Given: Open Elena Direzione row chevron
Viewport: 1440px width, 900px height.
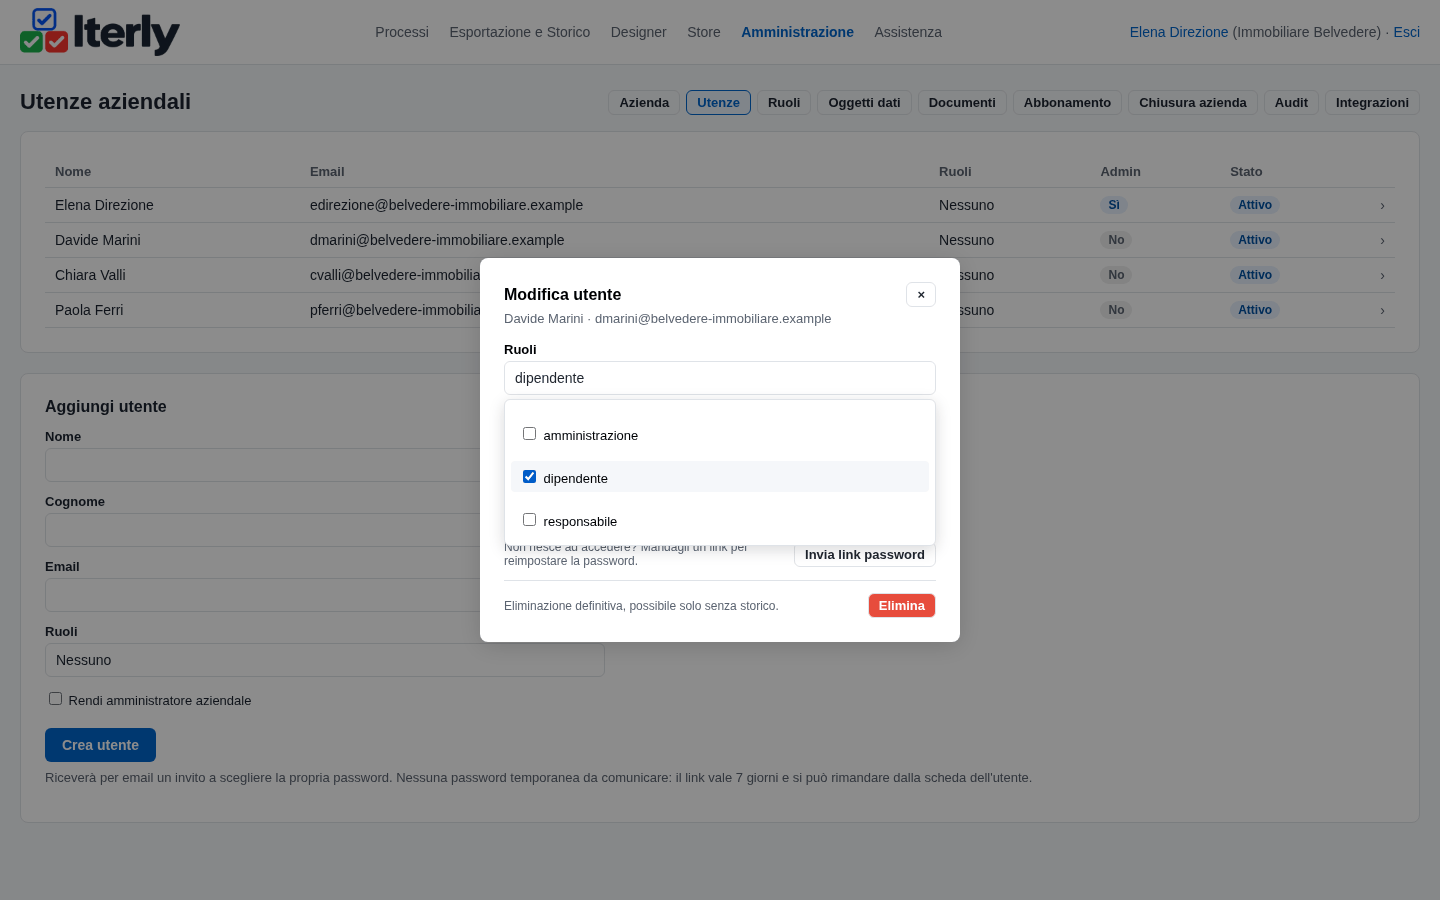Looking at the screenshot, I should 1382,205.
